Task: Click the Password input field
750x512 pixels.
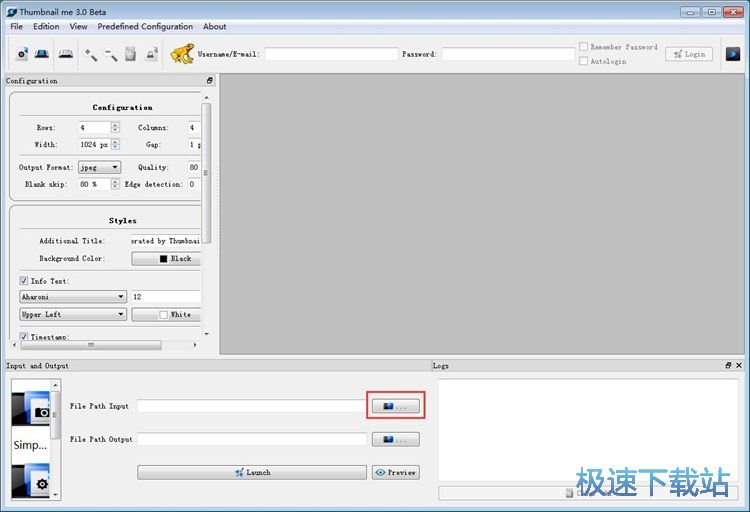Action: [508, 54]
